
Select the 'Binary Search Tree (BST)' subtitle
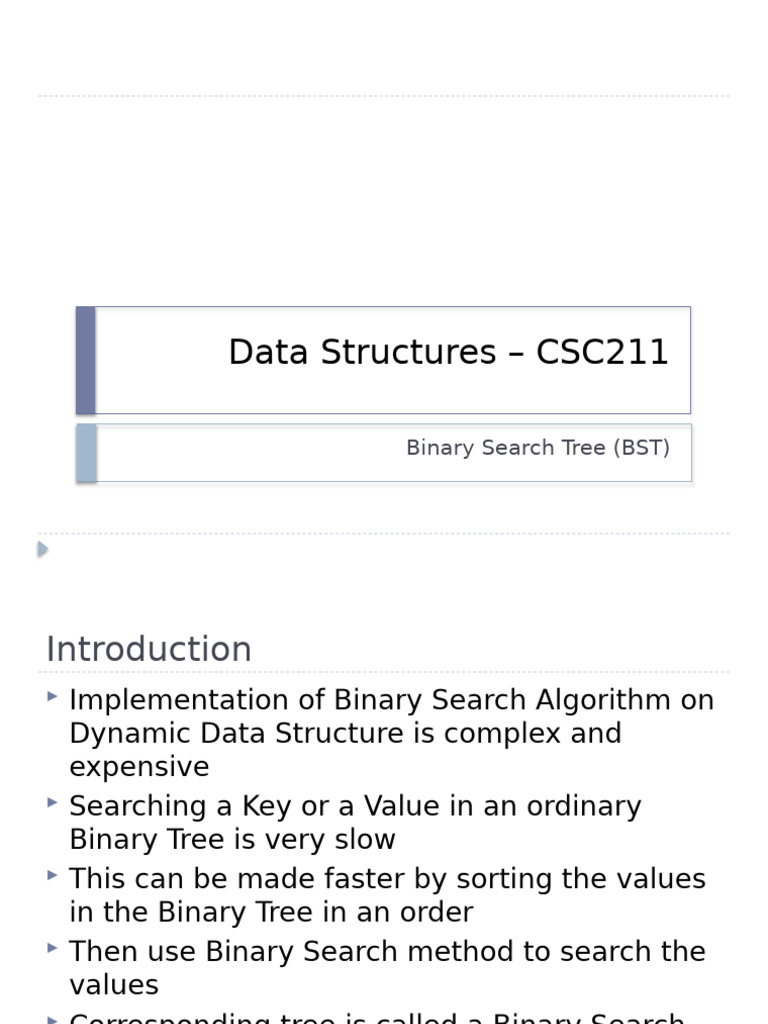click(537, 448)
